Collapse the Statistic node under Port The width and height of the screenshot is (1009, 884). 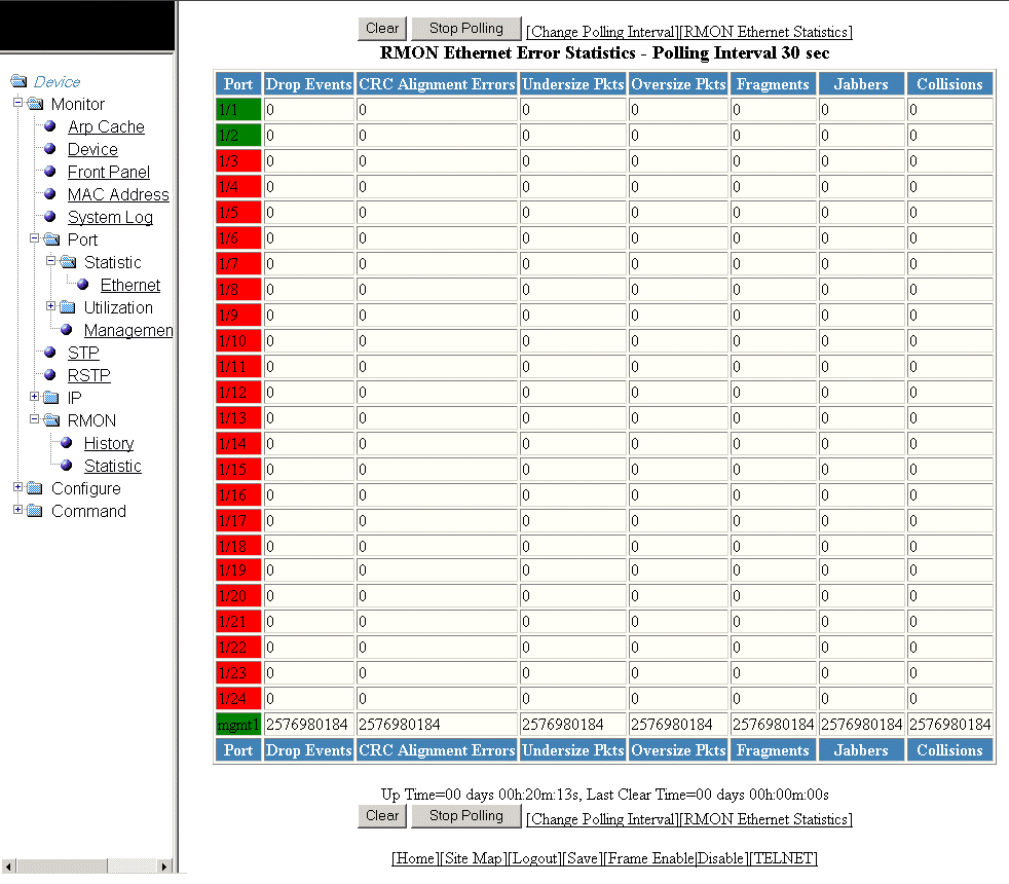pos(50,261)
